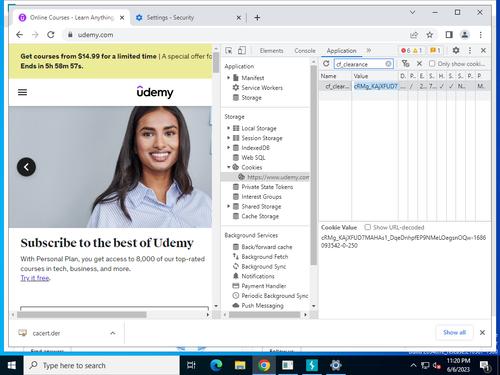Open the cacert.der downloaded file
The width and height of the screenshot is (500, 375).
(46, 333)
